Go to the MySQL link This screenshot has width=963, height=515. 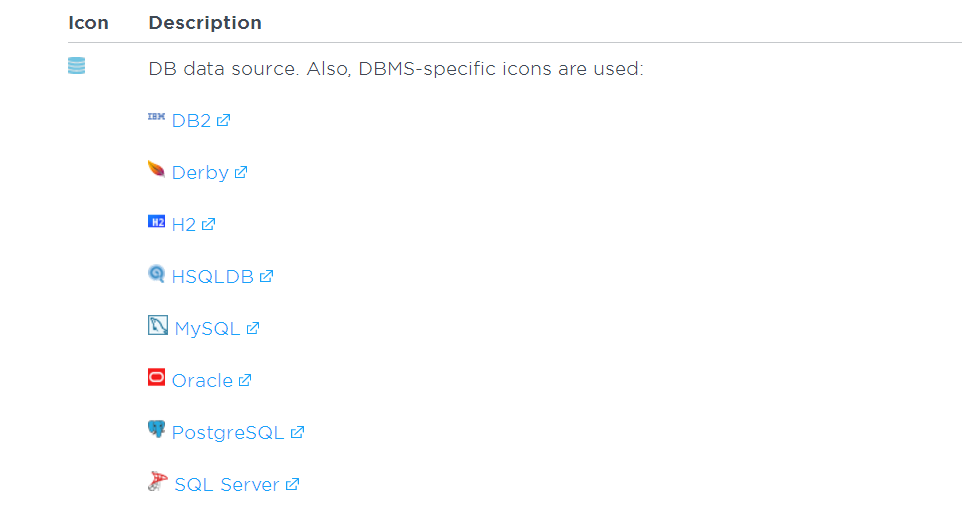pyautogui.click(x=207, y=329)
